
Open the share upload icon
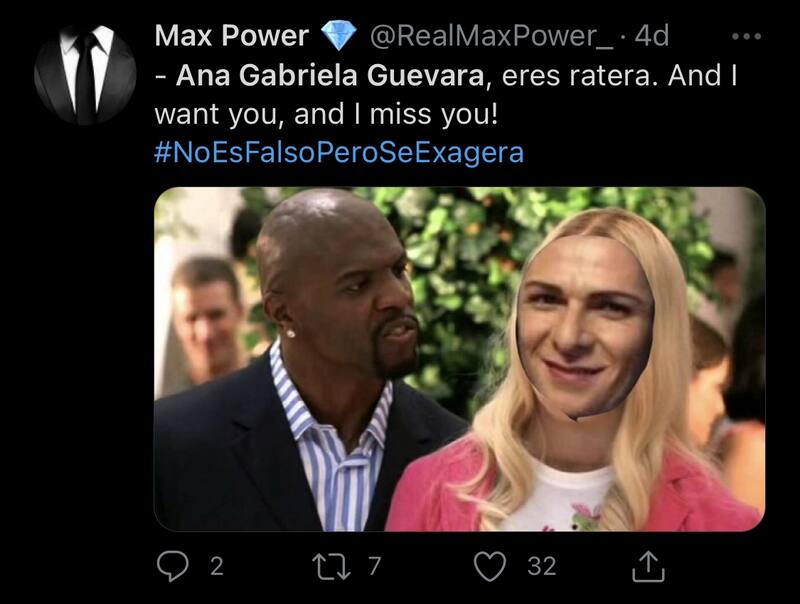tap(648, 566)
